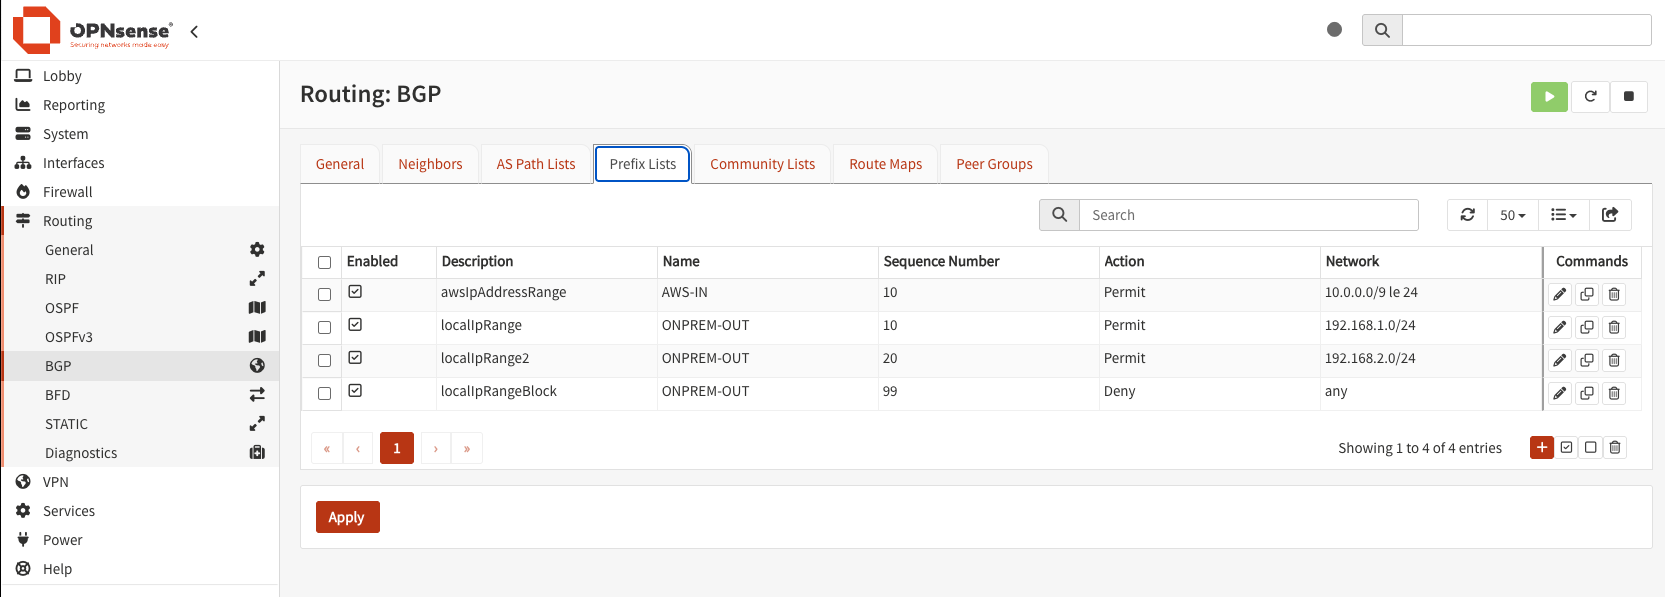
Task: Refresh the prefix list table
Action: pyautogui.click(x=1467, y=215)
